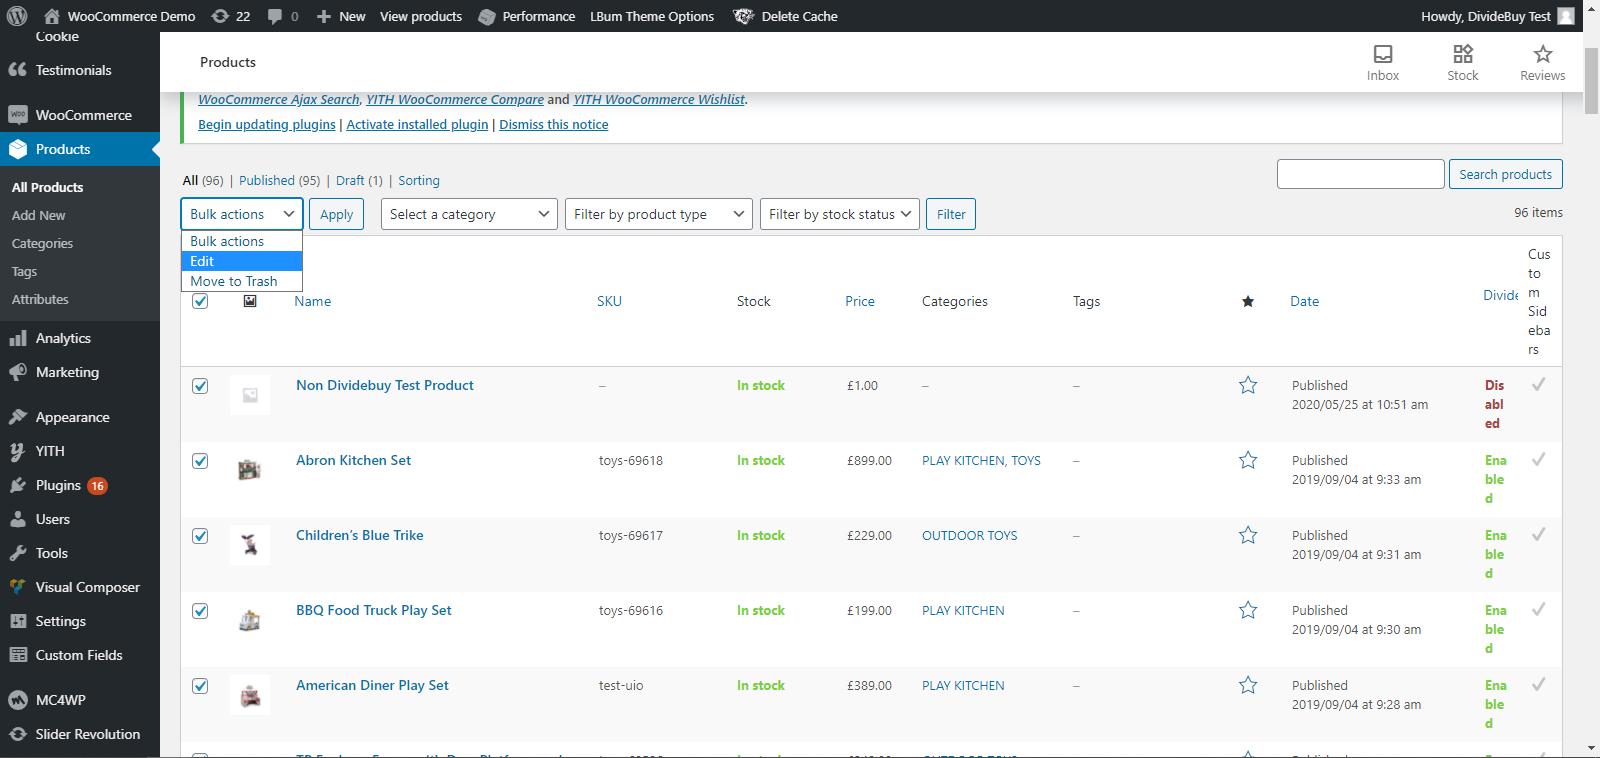1600x758 pixels.
Task: Click the WordPress logo in admin bar
Action: (17, 16)
